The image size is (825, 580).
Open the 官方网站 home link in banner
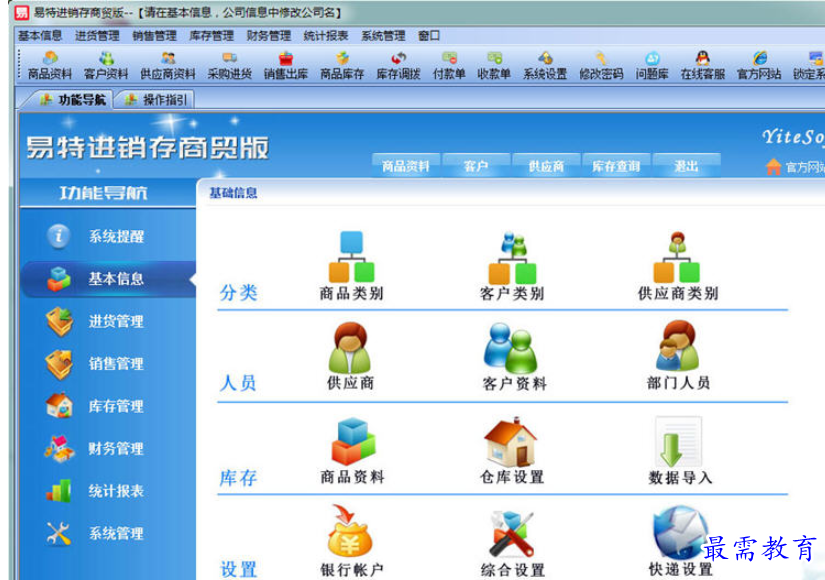(x=795, y=167)
